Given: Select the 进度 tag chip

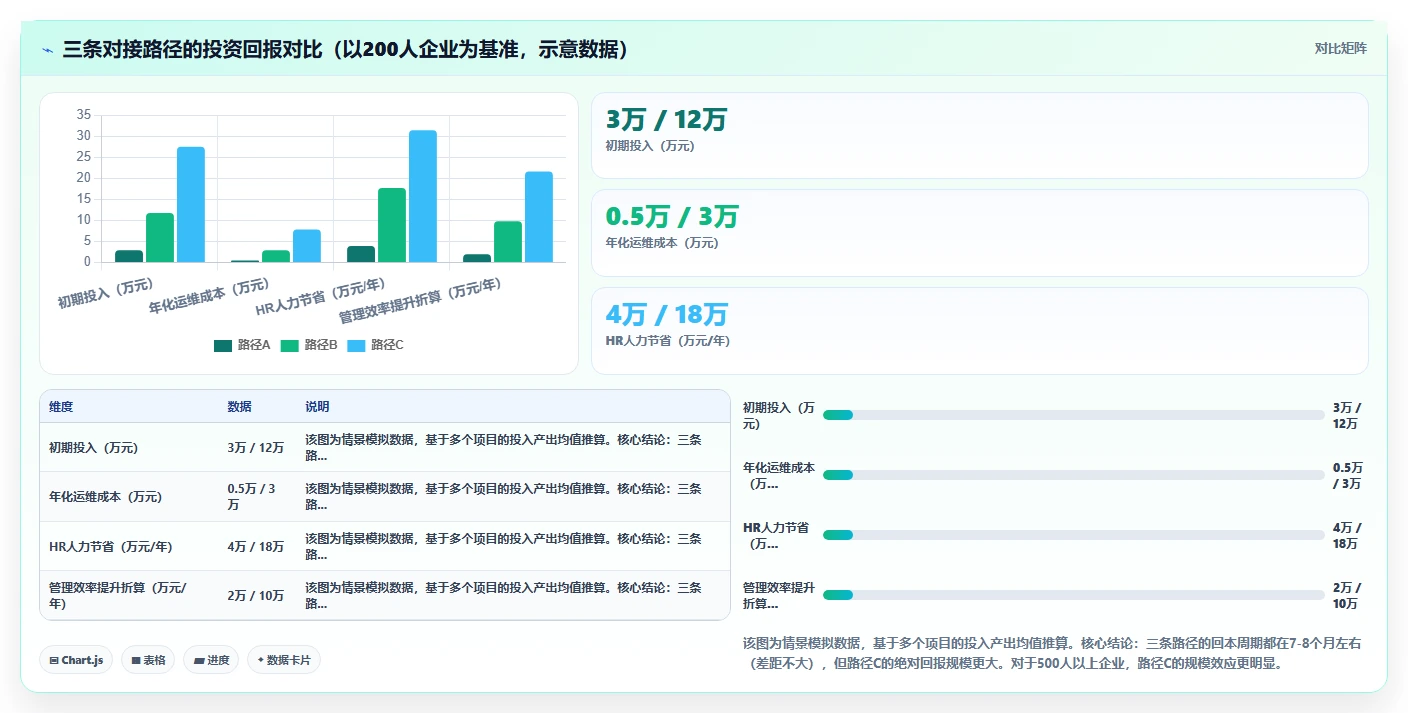Looking at the screenshot, I should point(211,660).
